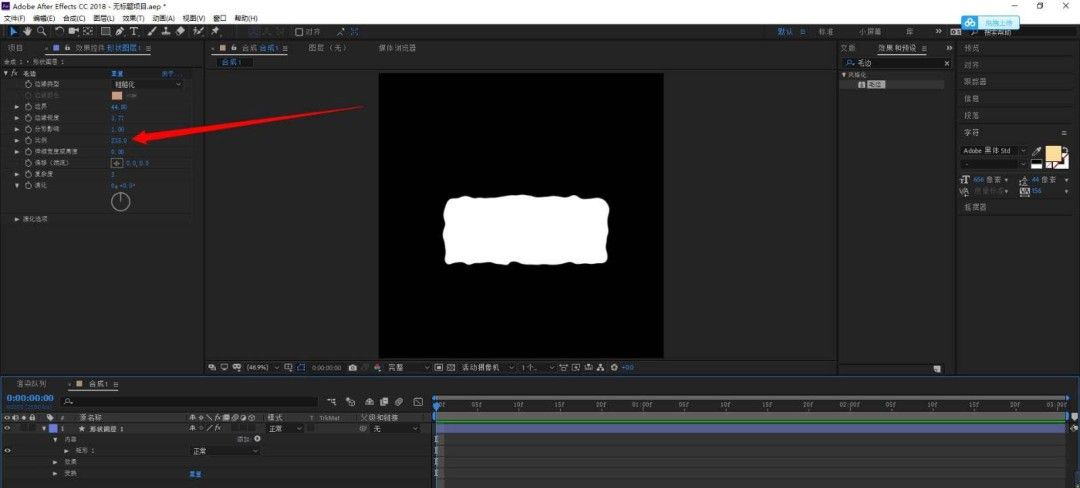Select the Horizontal Type (T) tool
Image resolution: width=1080 pixels, height=488 pixels.
point(134,32)
